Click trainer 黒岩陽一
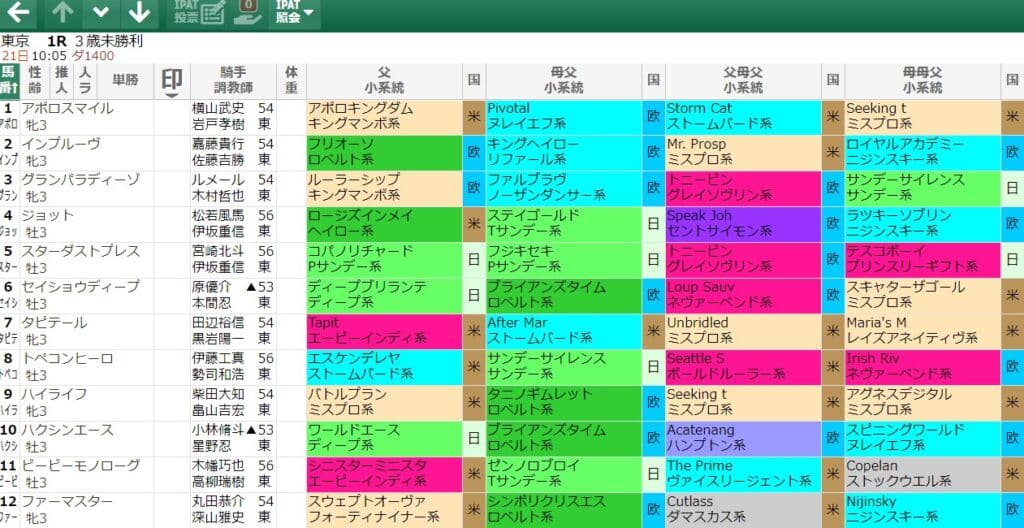Screen dimensions: 1024x528 click(218, 337)
